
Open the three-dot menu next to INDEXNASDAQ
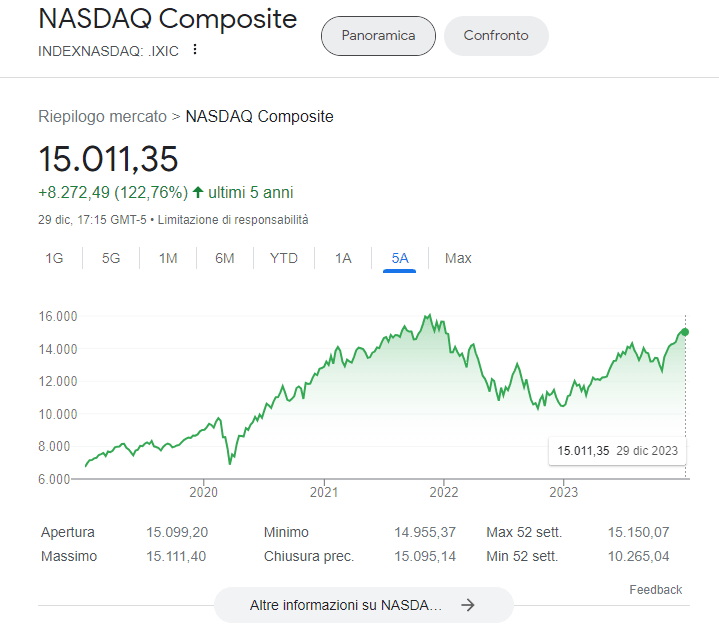tap(195, 50)
